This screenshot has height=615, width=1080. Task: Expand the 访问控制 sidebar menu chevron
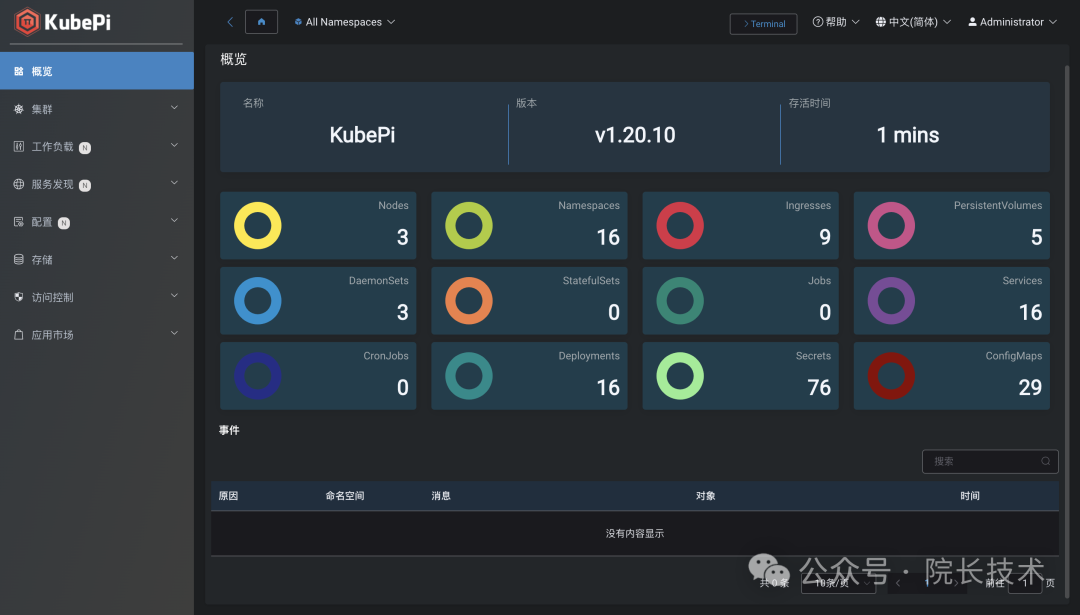coord(174,295)
